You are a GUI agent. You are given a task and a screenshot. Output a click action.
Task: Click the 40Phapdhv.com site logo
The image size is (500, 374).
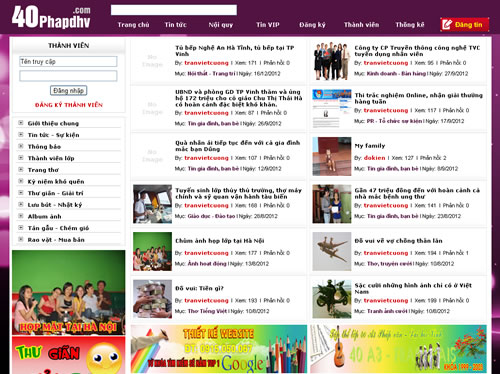click(x=51, y=17)
